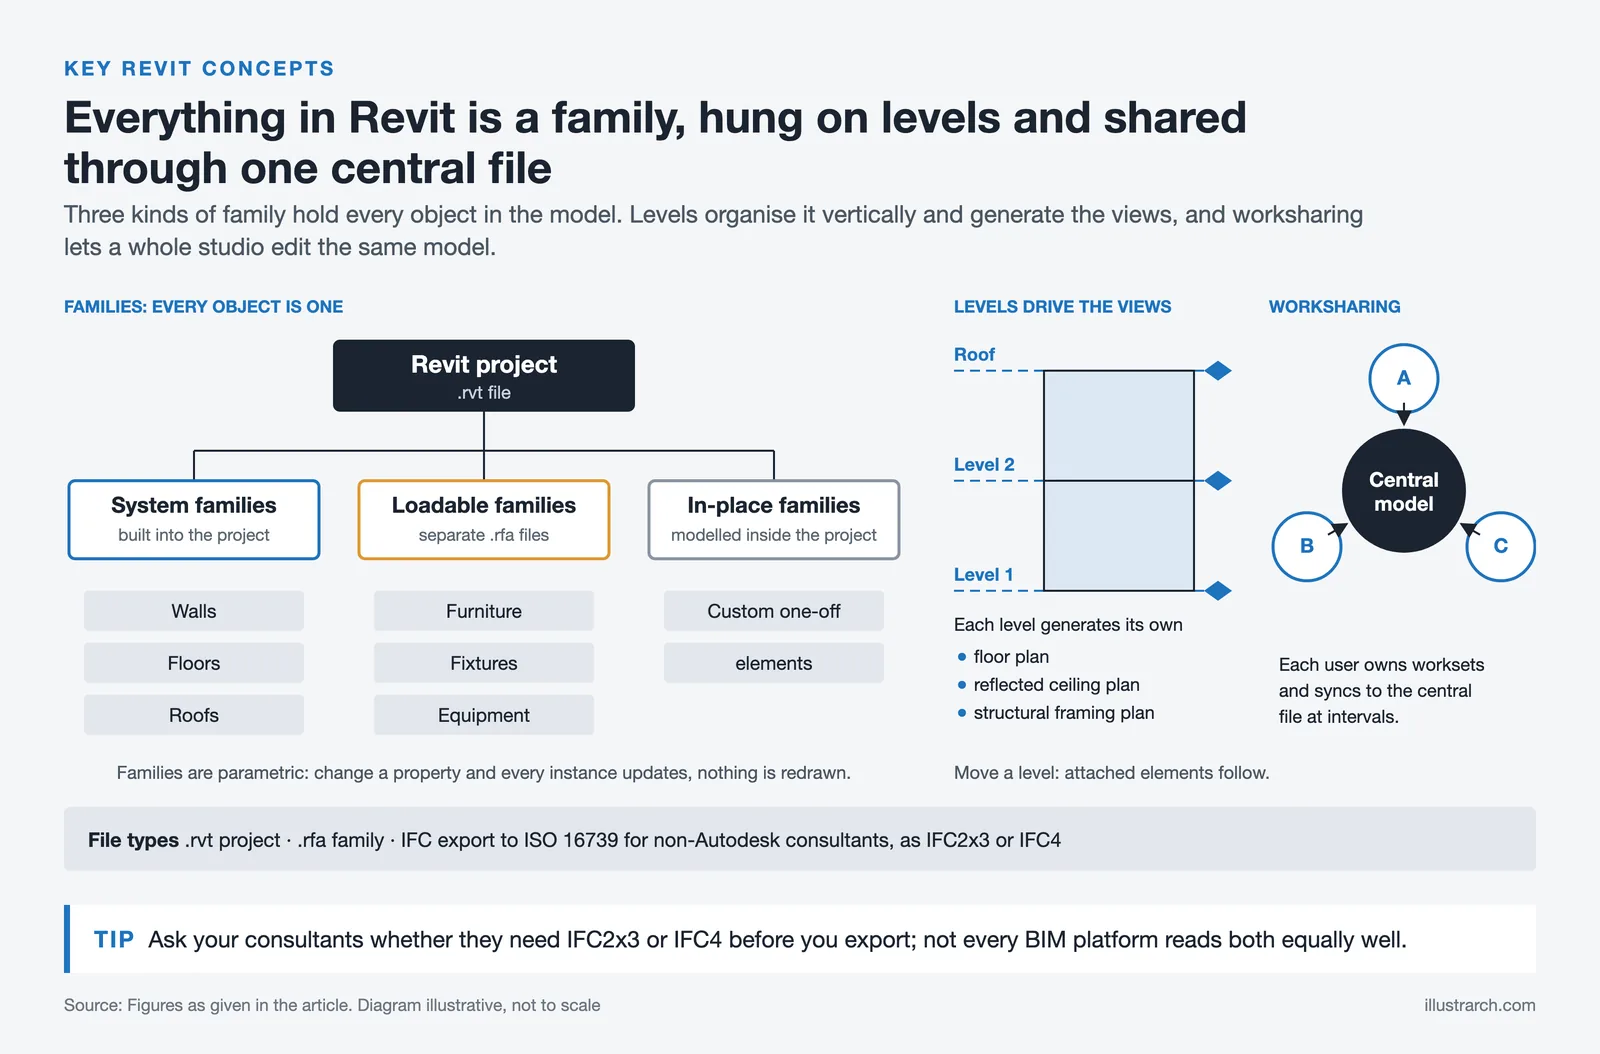
Task: Click the Level 1 label
Action: [984, 574]
